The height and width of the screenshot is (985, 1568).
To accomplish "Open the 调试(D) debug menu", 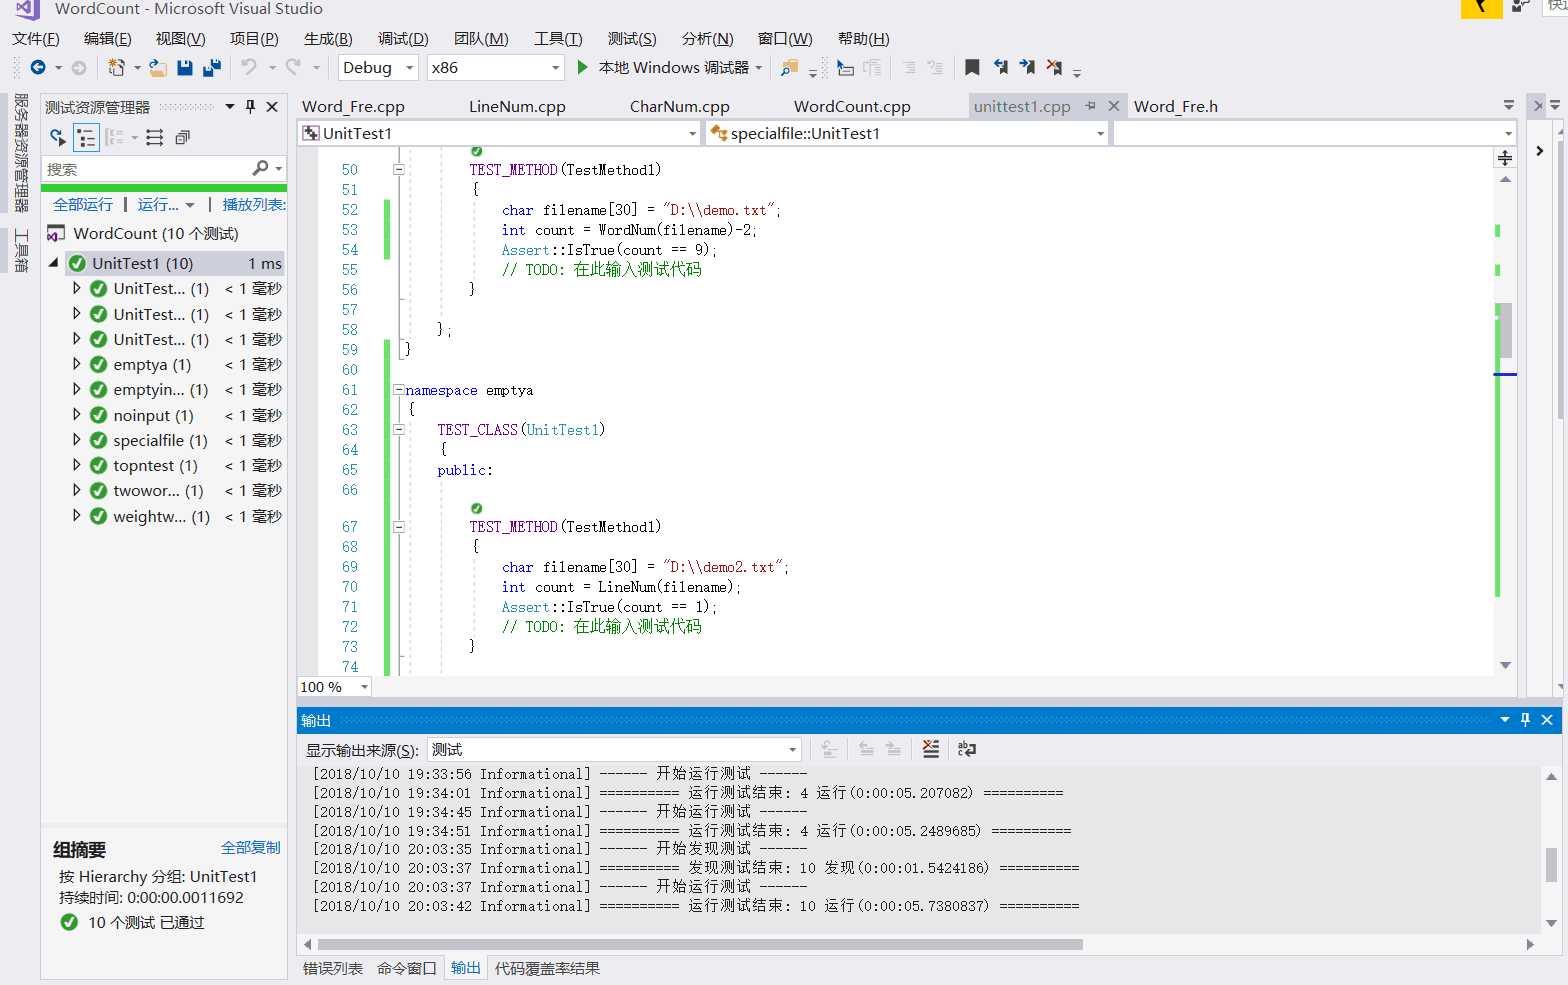I will click(x=403, y=39).
